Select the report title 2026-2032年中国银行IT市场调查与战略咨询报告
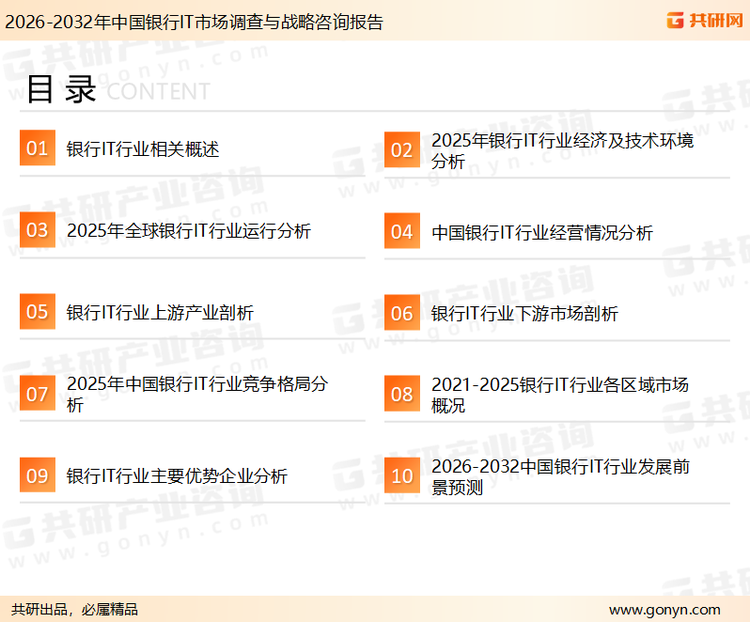The image size is (750, 622). coord(194,22)
